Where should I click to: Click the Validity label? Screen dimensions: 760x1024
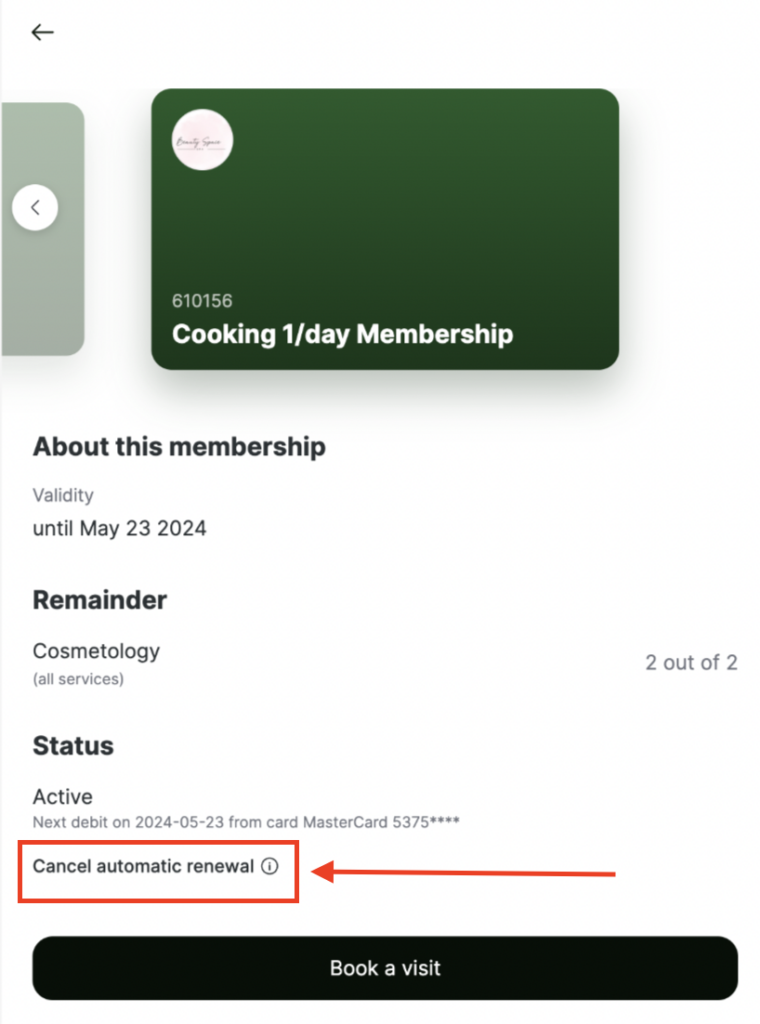pos(63,495)
